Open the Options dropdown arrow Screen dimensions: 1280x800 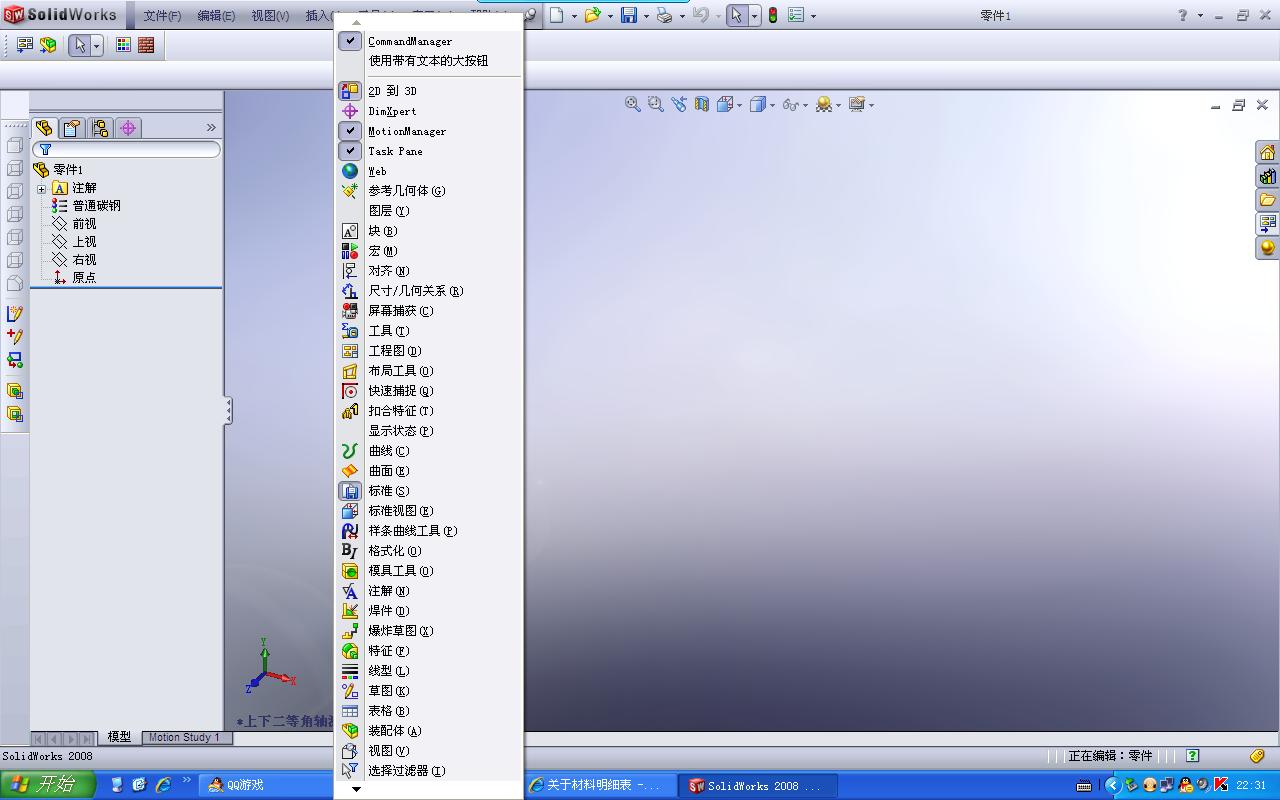[813, 16]
